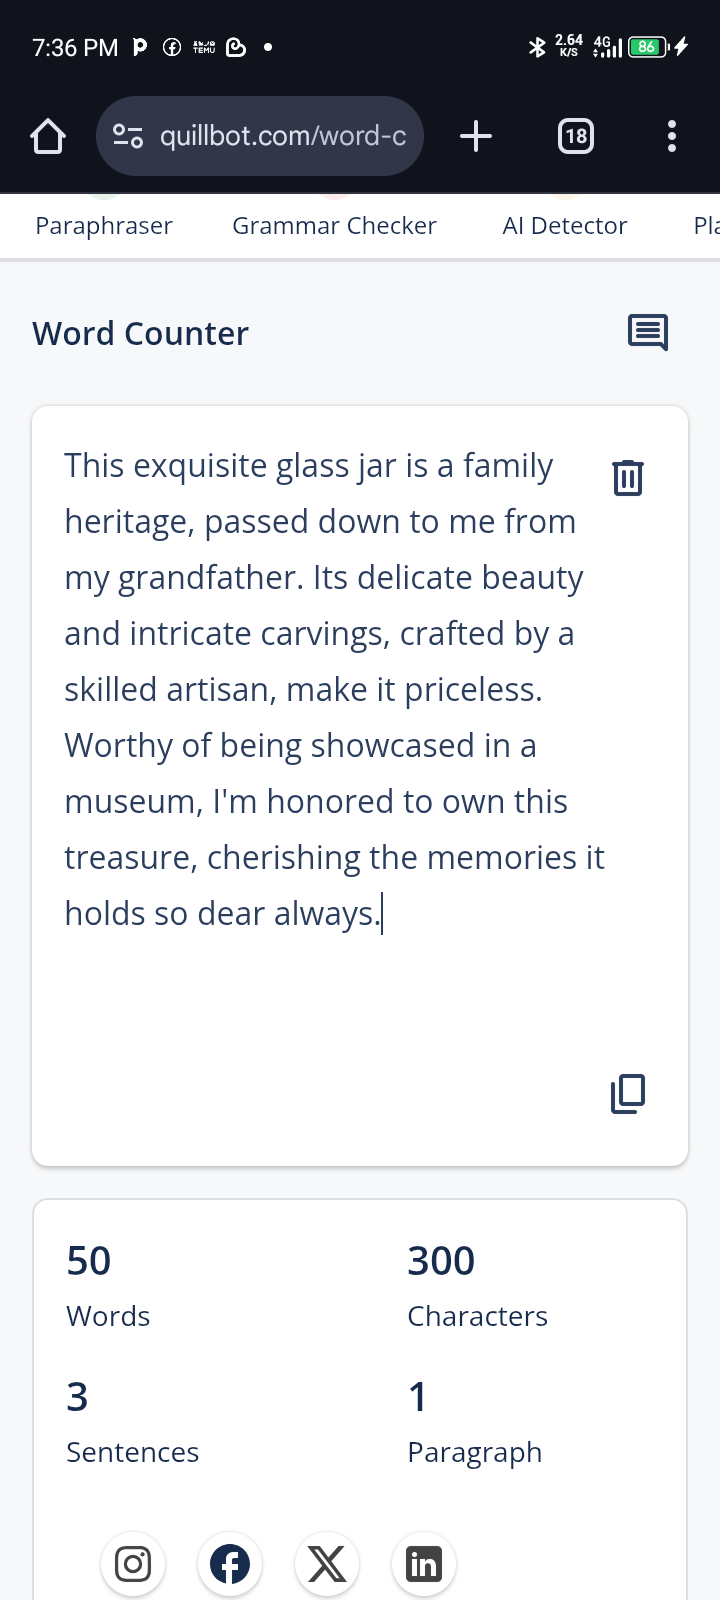Delete text with the trash icon
720x1600 pixels.
(628, 478)
